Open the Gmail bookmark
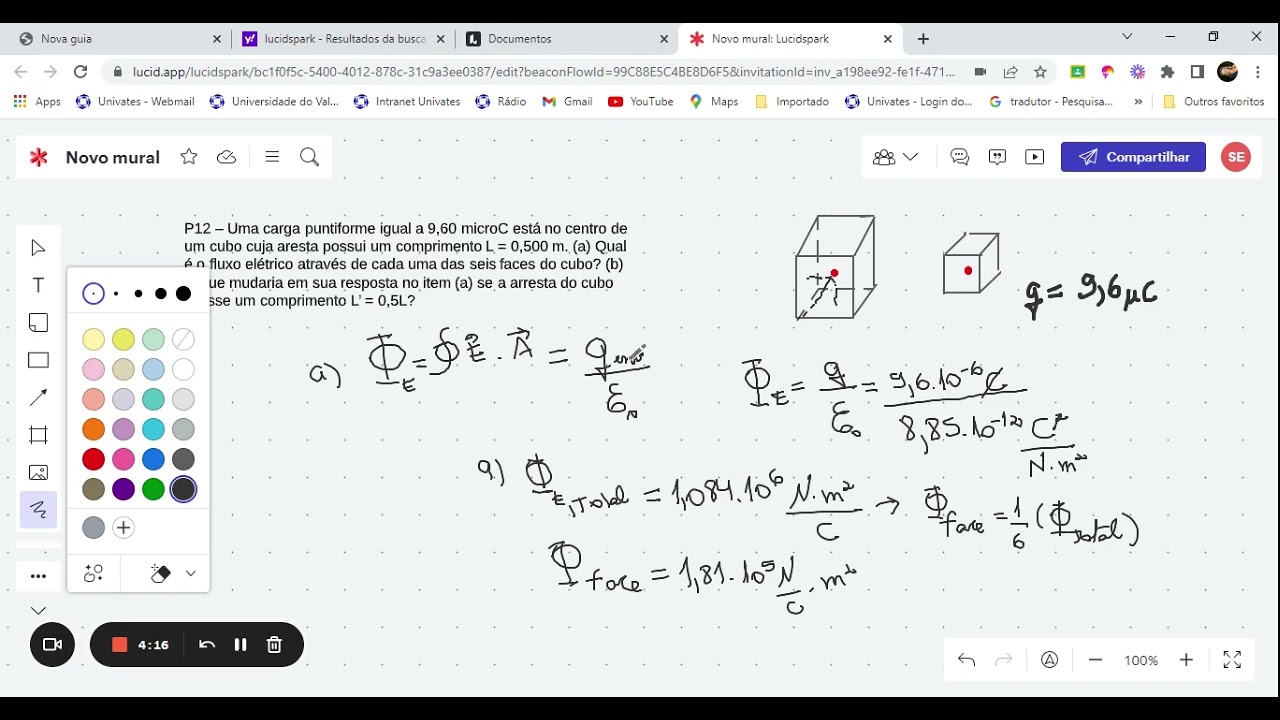This screenshot has width=1280, height=720. point(567,101)
